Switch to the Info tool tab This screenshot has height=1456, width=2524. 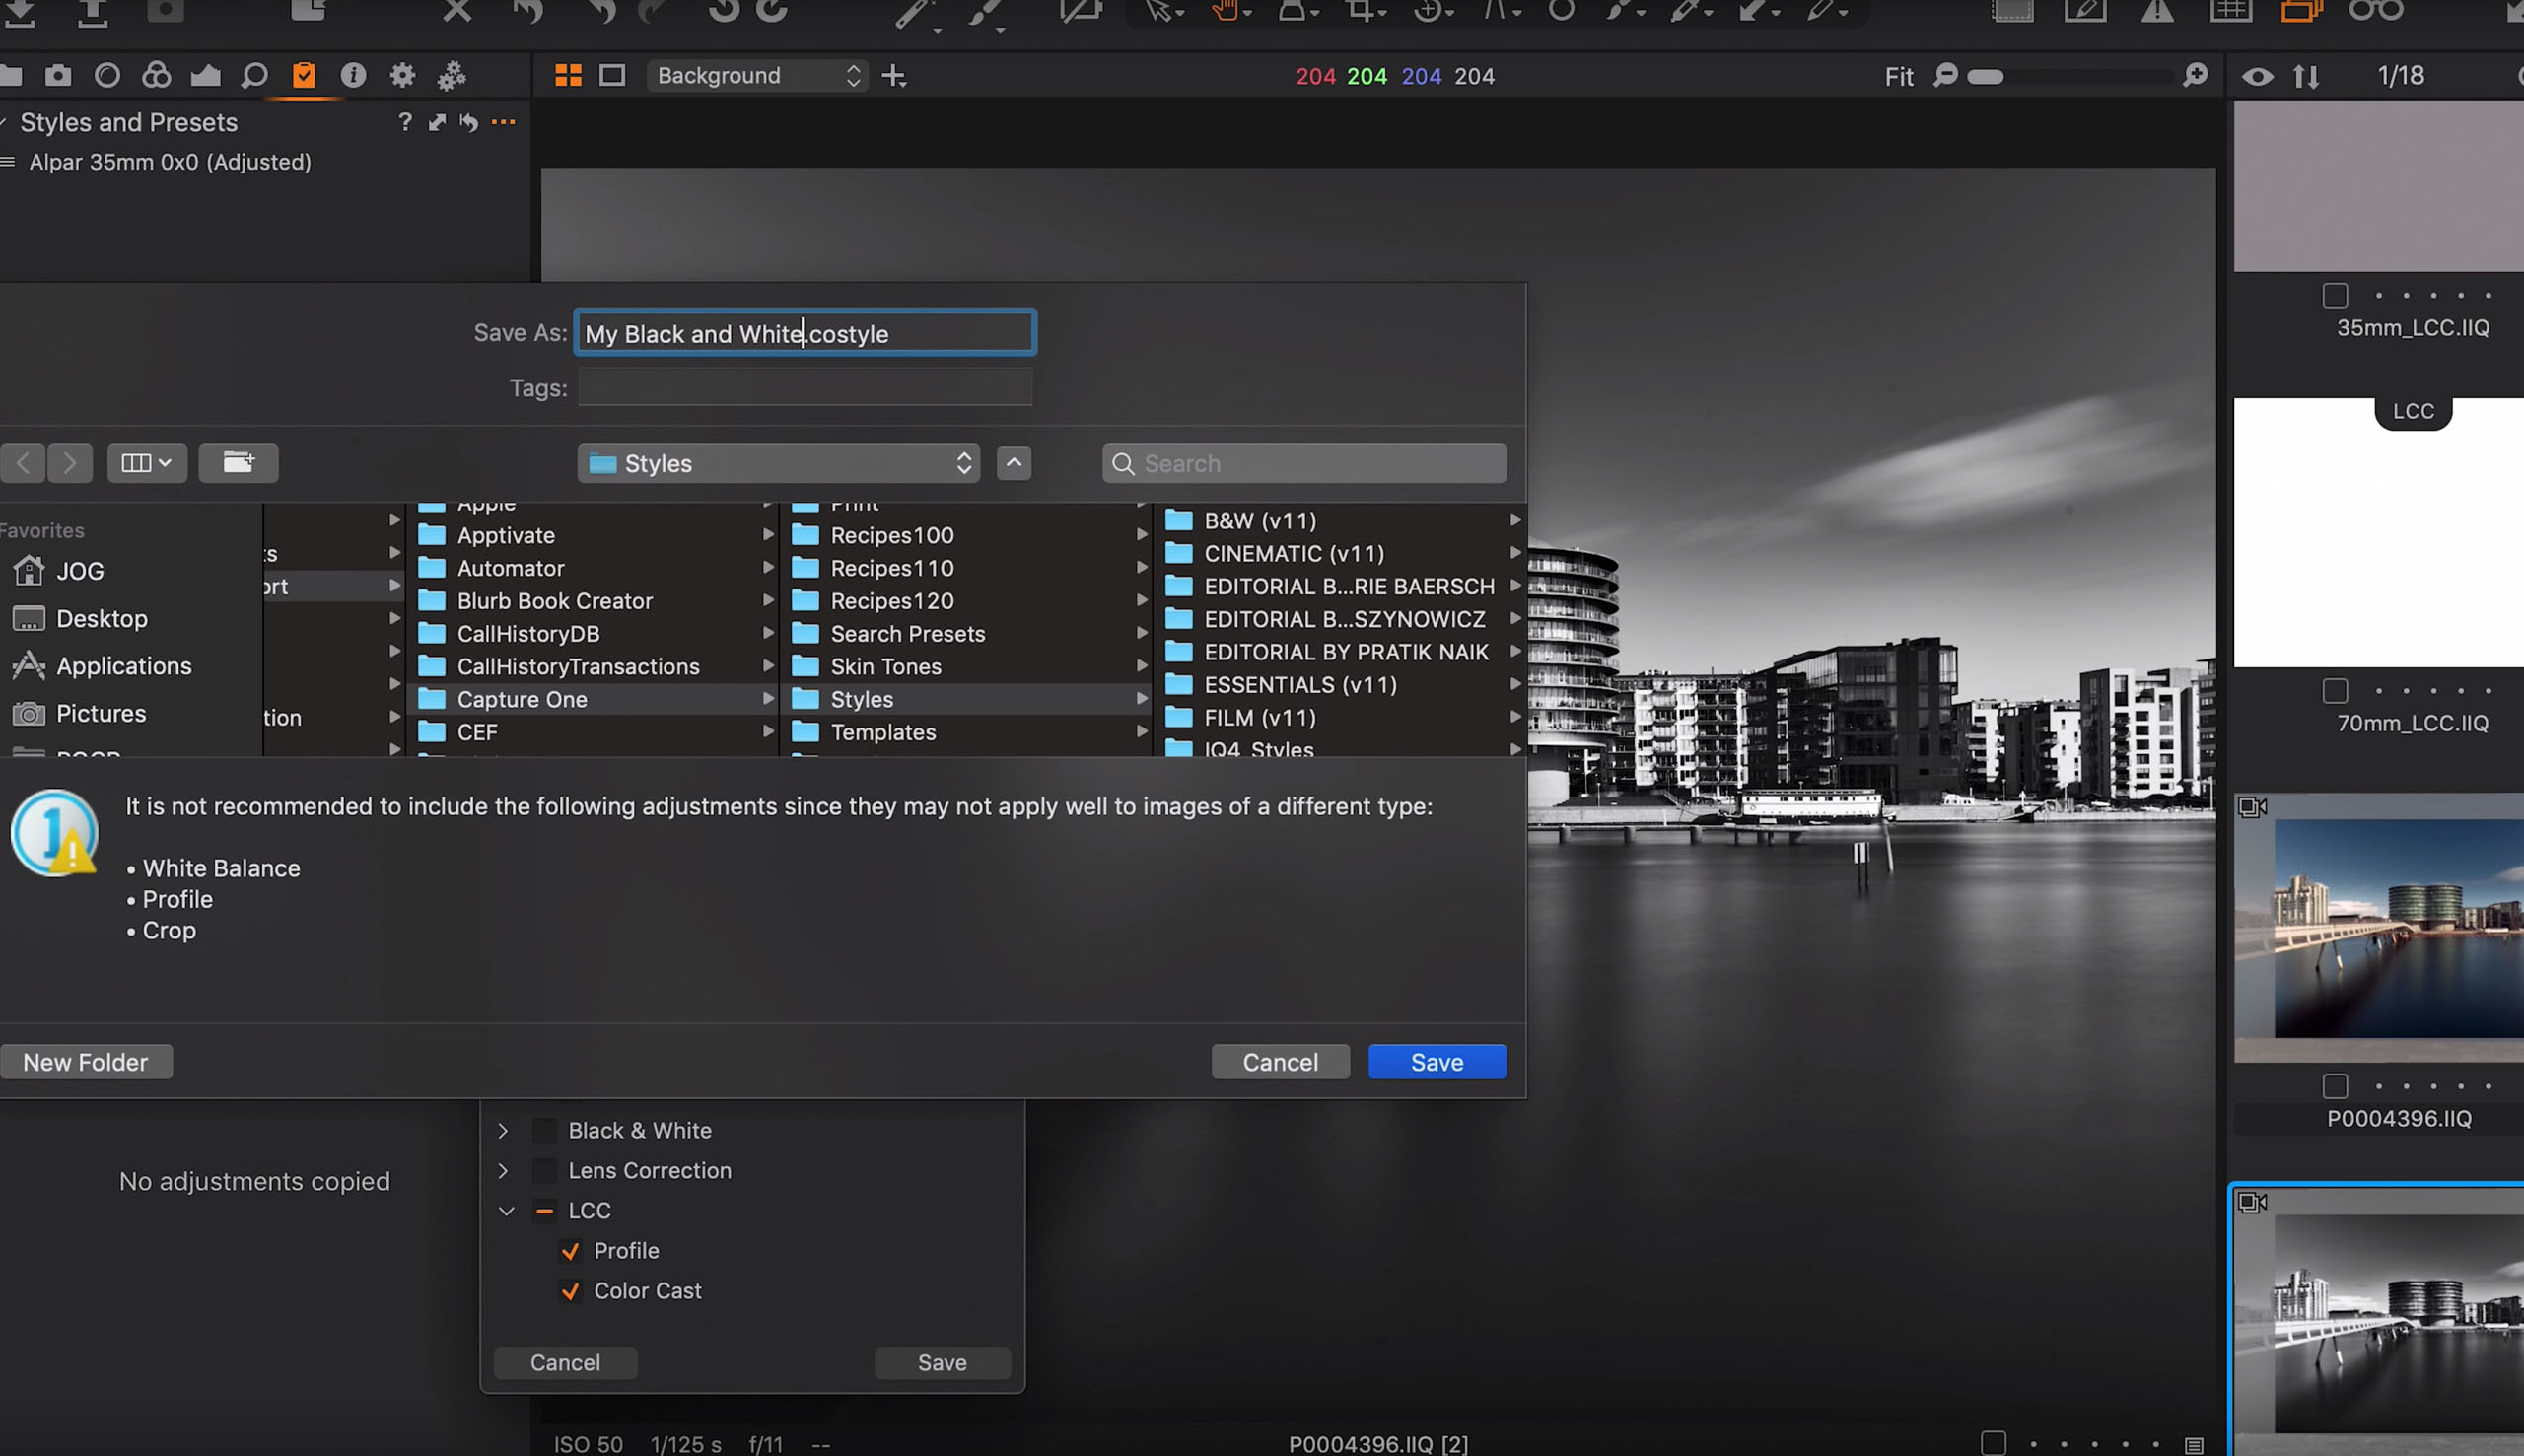click(x=352, y=75)
